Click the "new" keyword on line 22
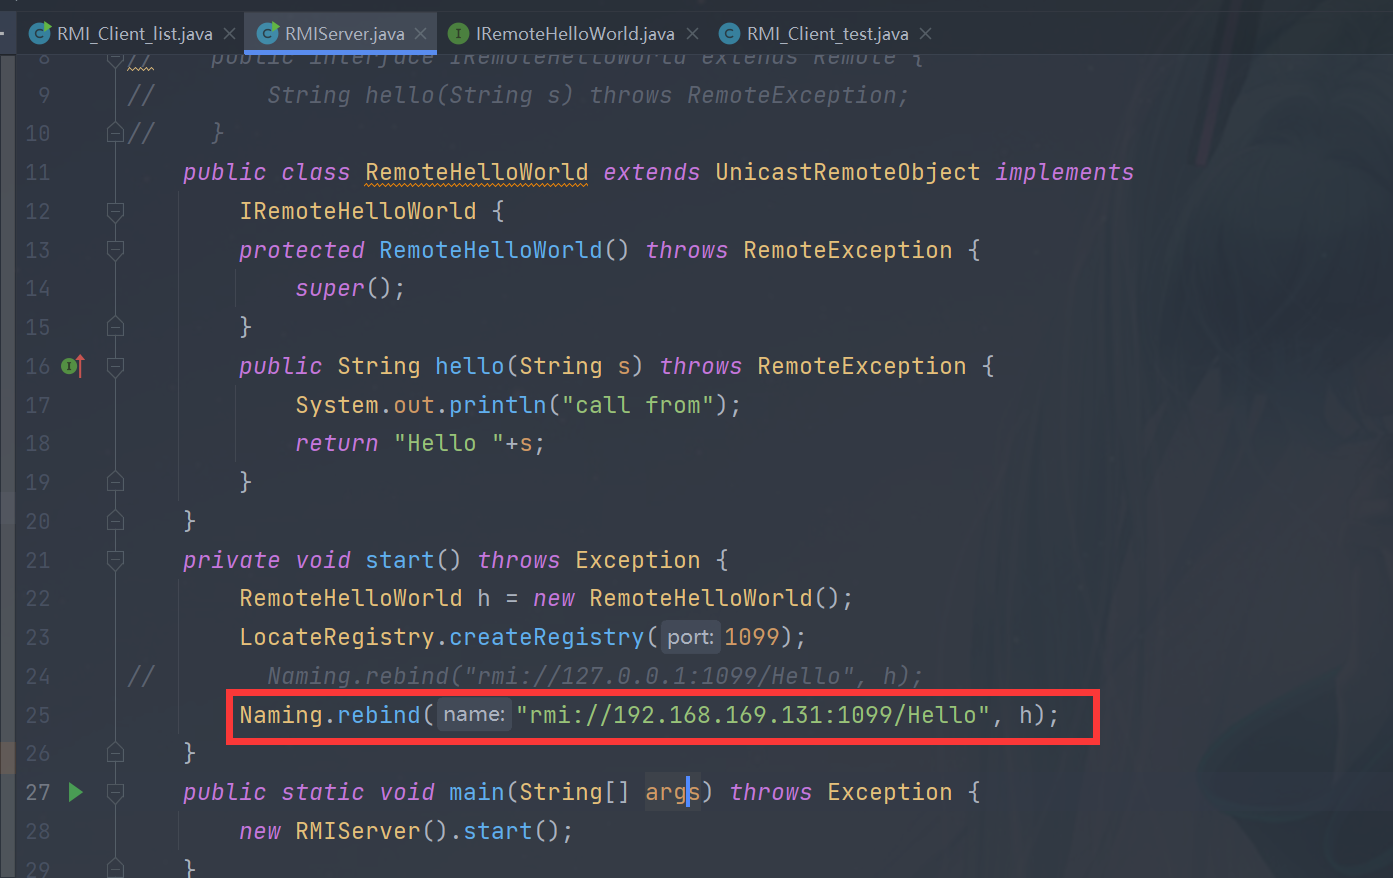Image resolution: width=1393 pixels, height=878 pixels. point(554,598)
